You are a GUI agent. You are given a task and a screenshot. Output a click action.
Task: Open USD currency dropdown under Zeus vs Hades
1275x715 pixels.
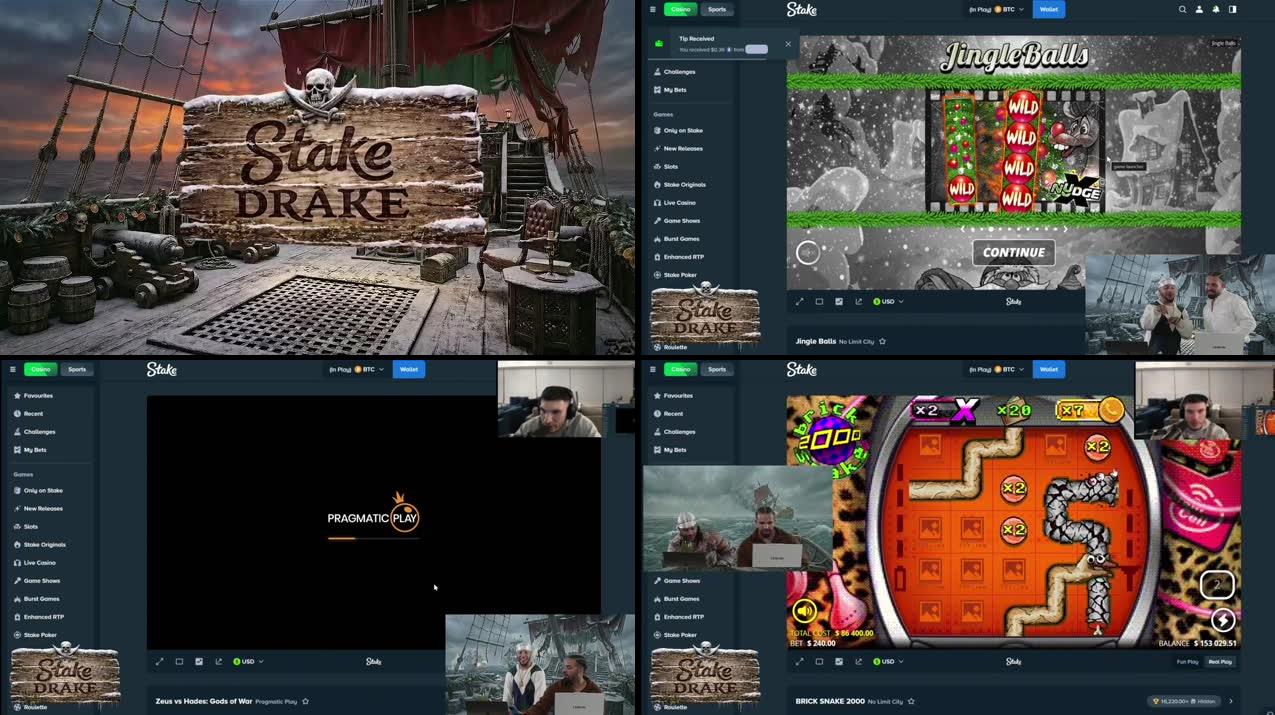pos(248,661)
